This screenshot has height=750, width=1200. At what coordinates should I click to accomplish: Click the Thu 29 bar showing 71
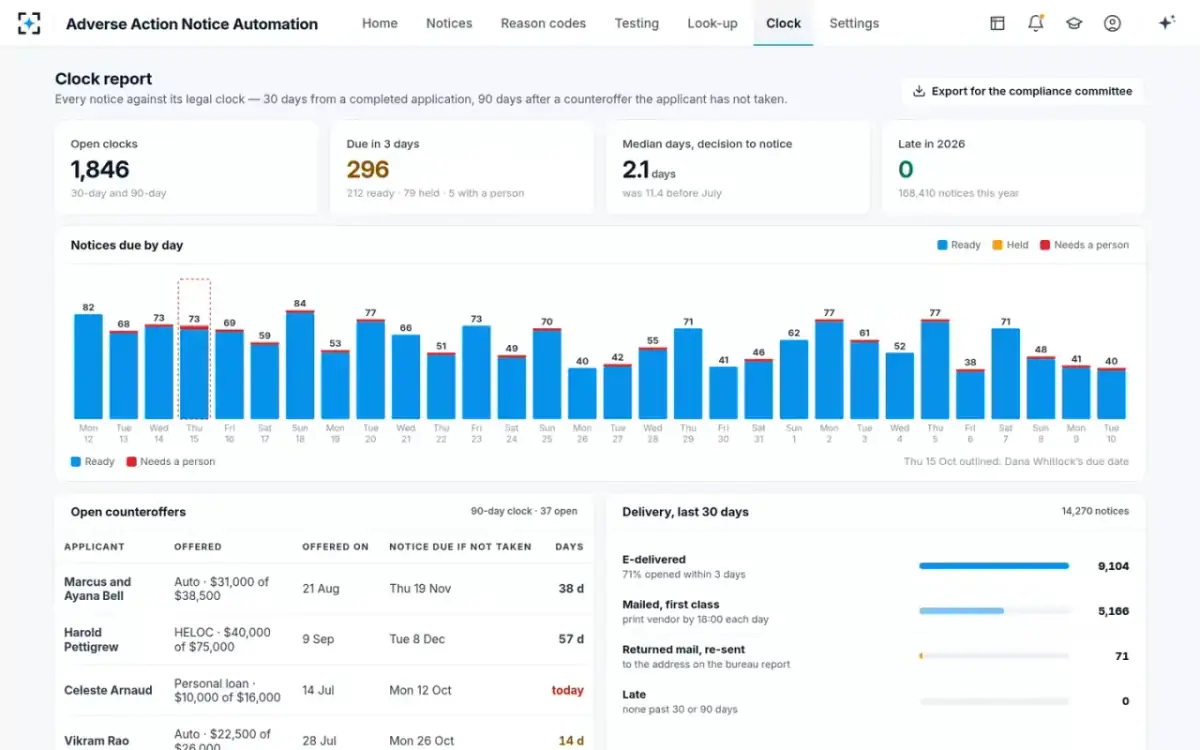tap(688, 373)
